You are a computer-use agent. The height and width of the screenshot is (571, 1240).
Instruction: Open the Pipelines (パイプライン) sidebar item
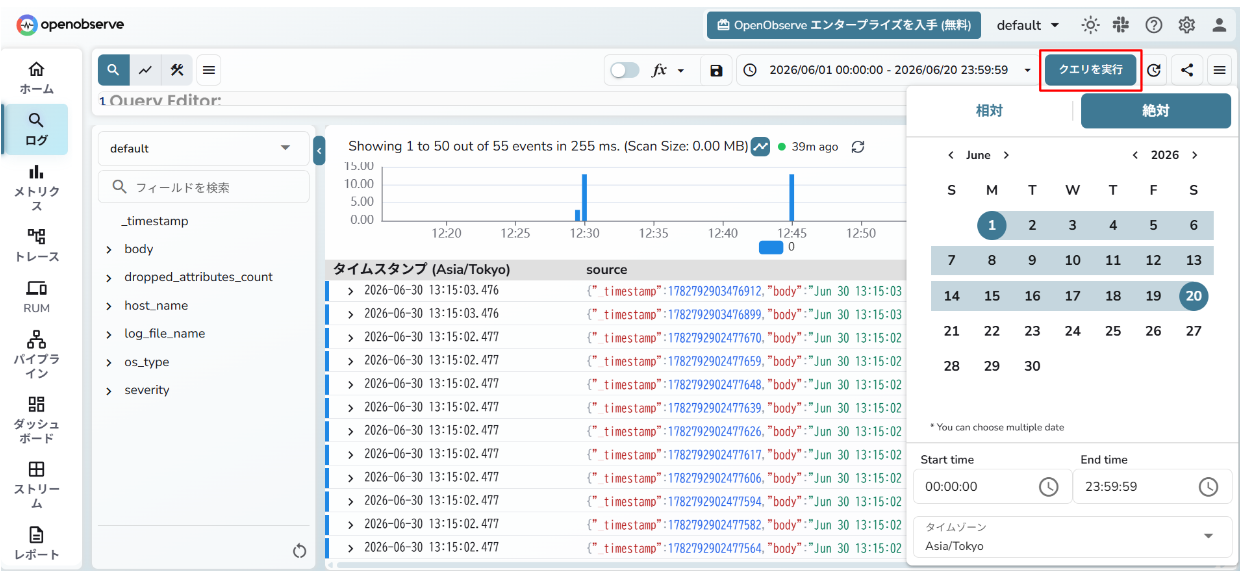36,354
